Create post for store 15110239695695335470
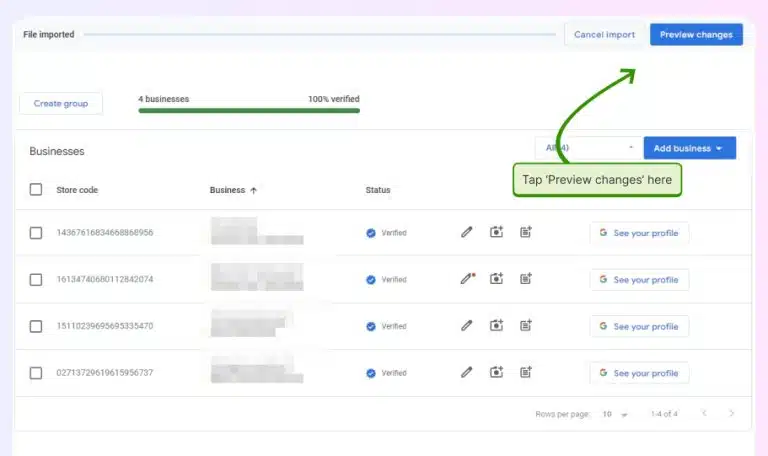This screenshot has height=456, width=768. coord(526,325)
